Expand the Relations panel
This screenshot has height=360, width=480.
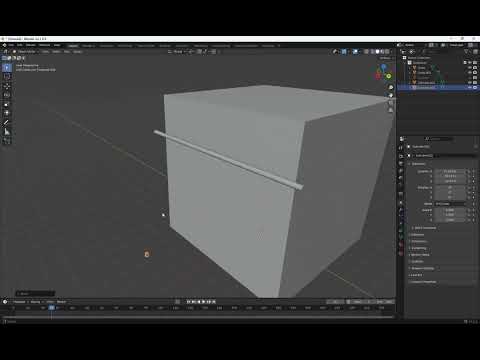[417, 235]
